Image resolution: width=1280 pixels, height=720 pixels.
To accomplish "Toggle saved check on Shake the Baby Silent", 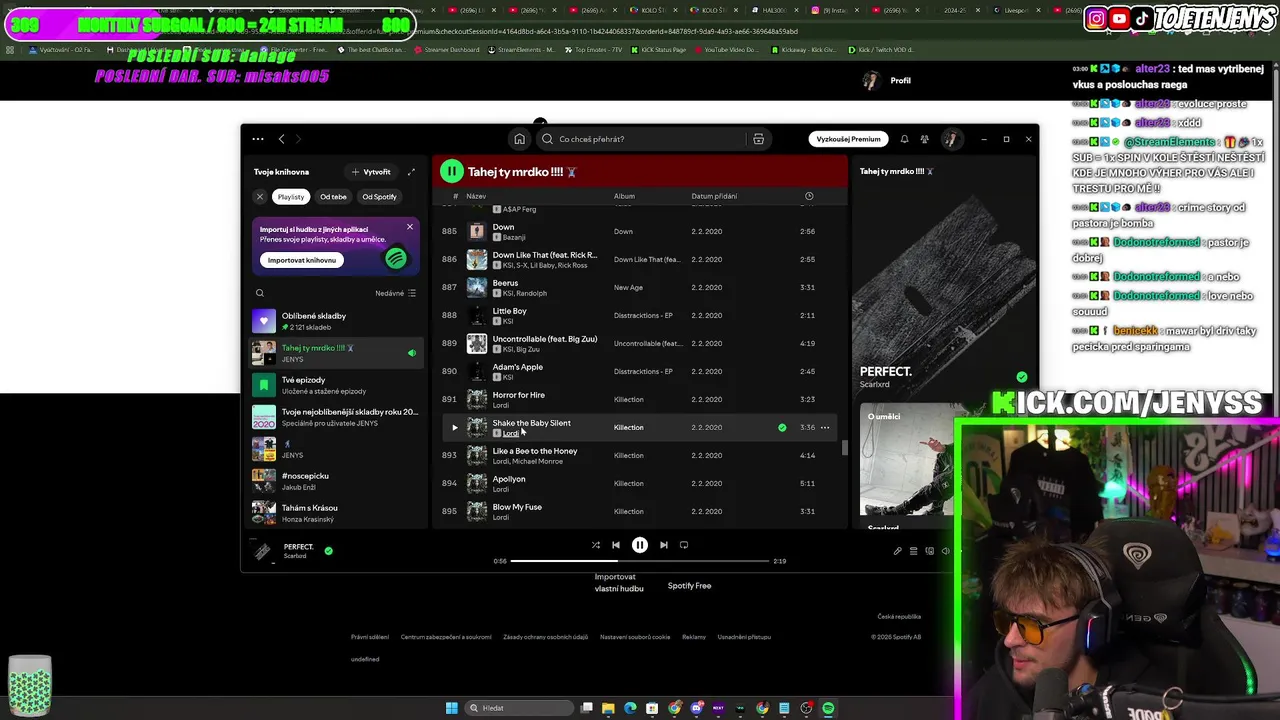I will point(782,427).
